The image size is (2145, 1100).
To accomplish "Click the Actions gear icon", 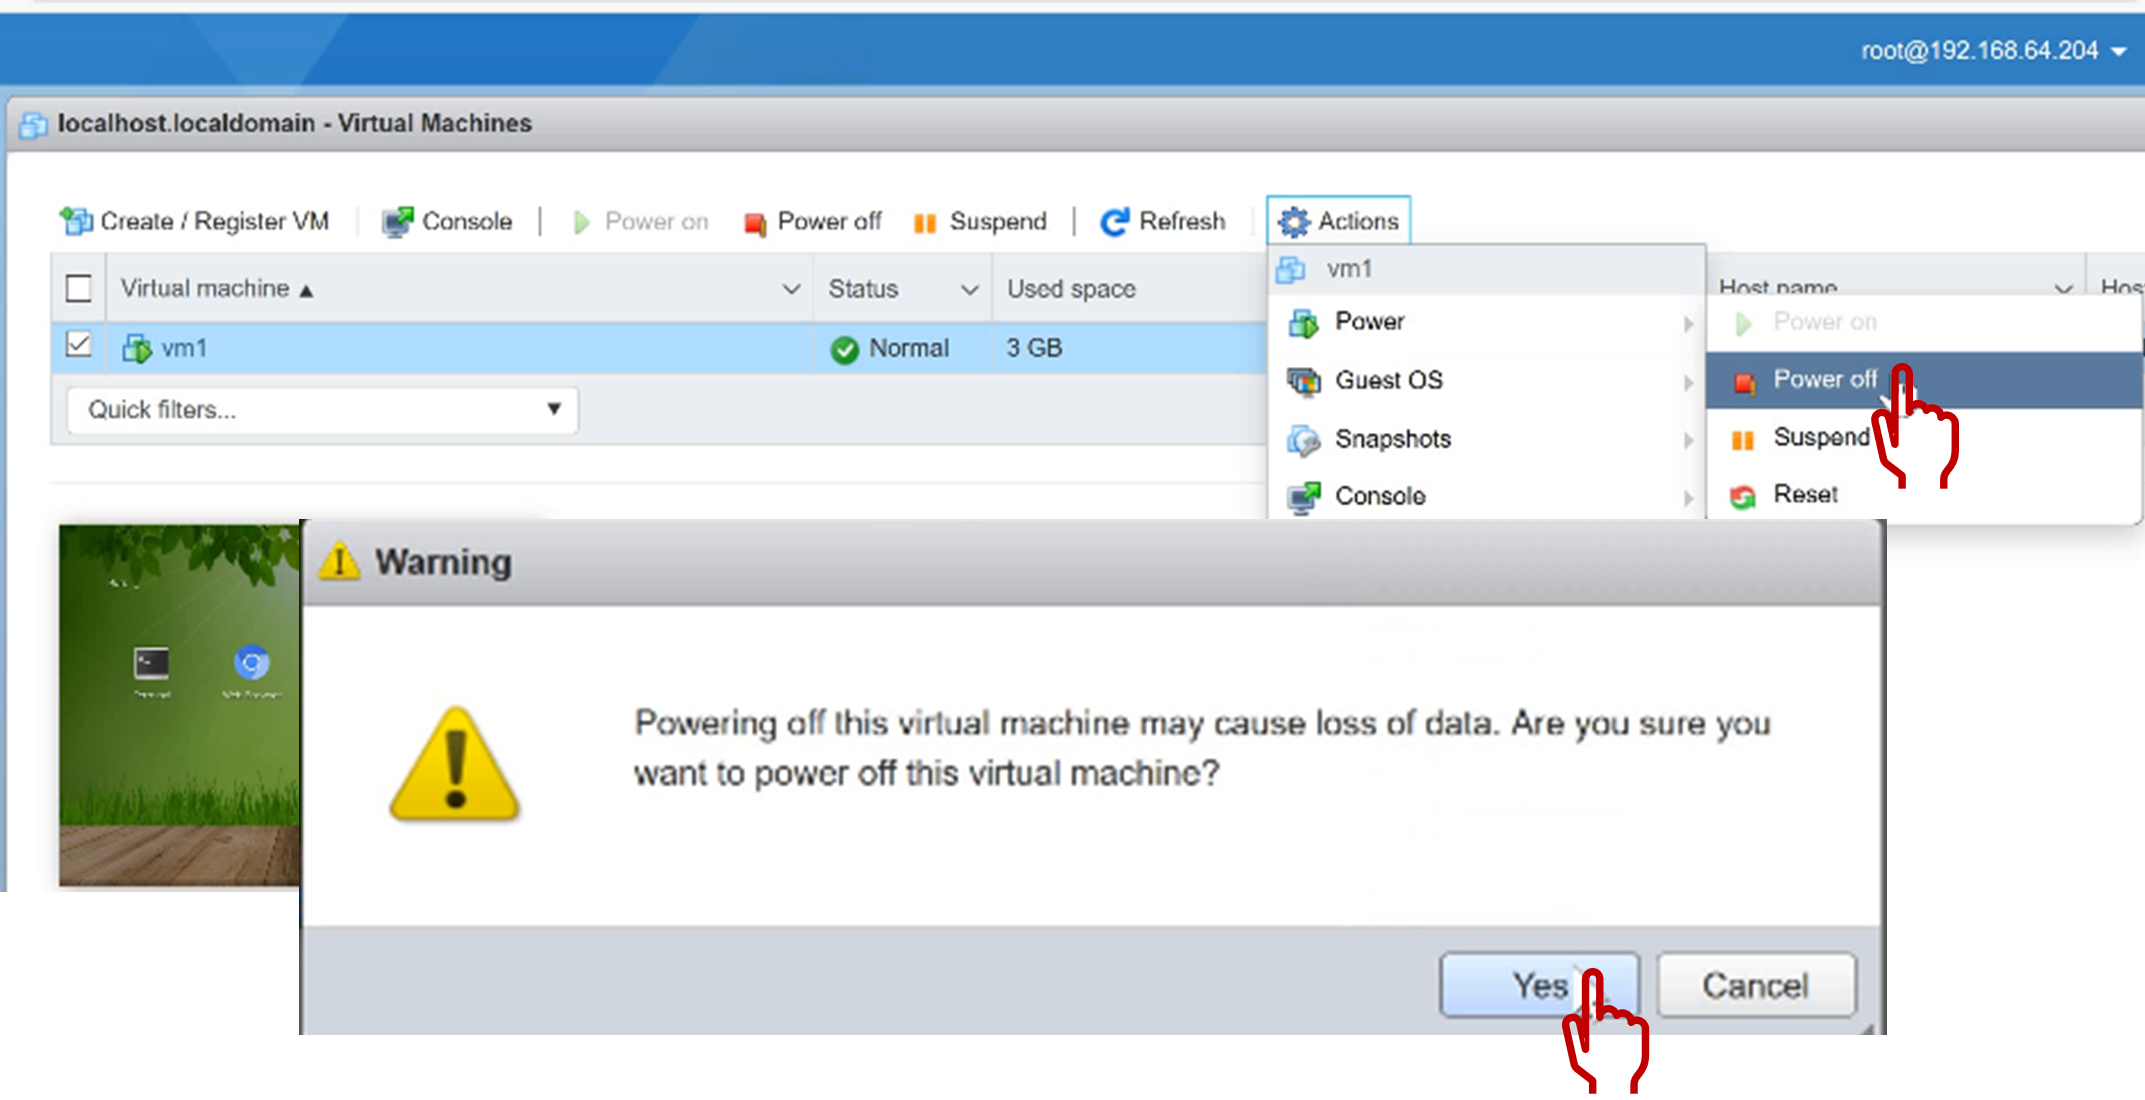I will click(x=1294, y=221).
